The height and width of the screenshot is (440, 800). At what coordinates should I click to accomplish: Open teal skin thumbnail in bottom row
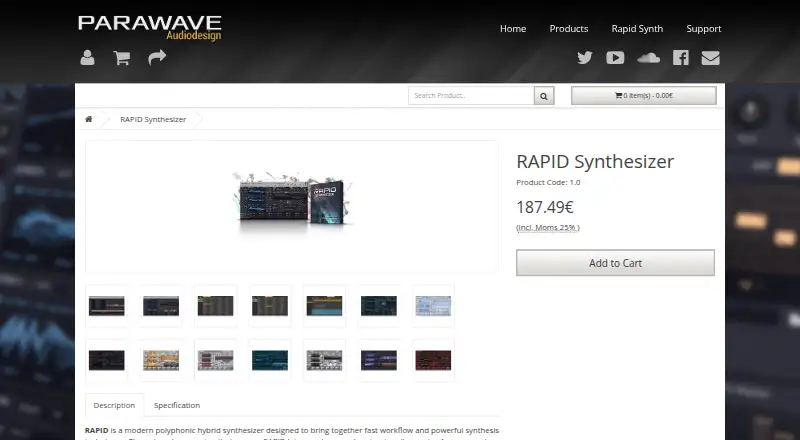tap(270, 360)
